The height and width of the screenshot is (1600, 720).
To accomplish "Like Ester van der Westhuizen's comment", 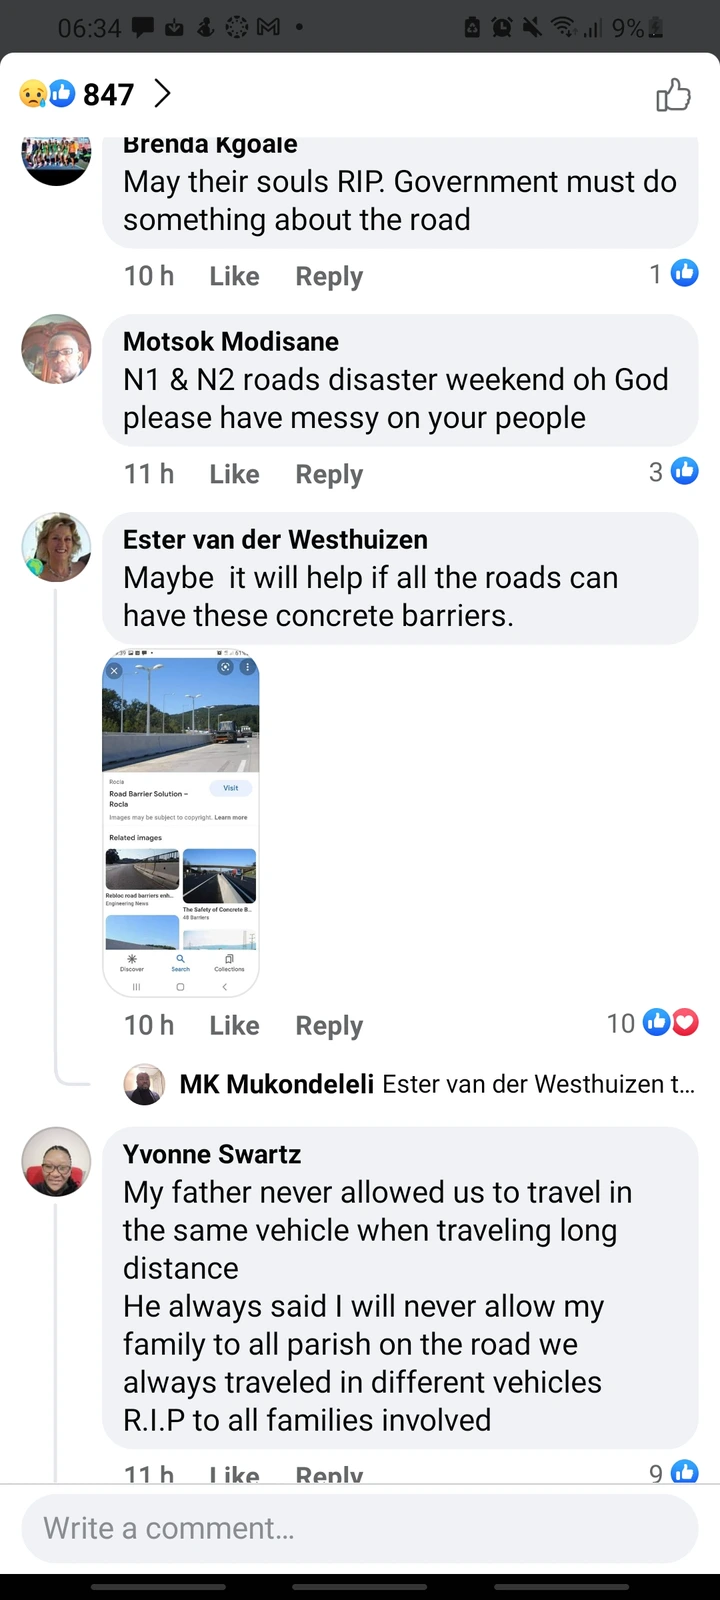I will point(234,1025).
